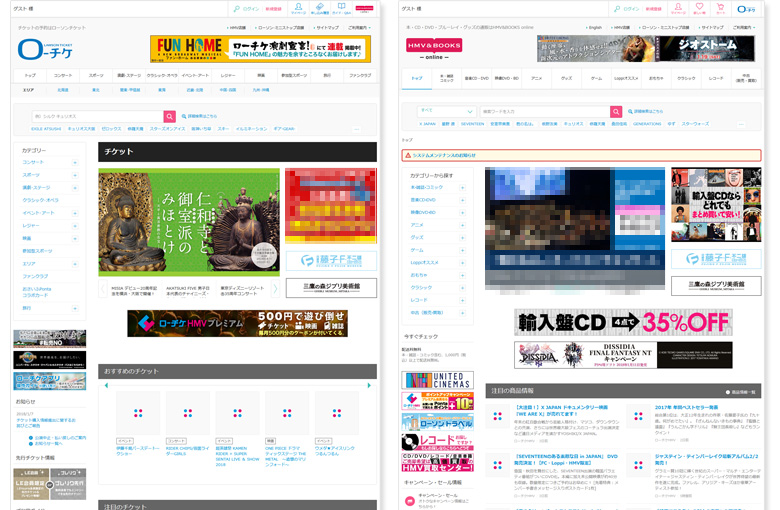Open the UNITED CINEMAS banner

coord(438,380)
